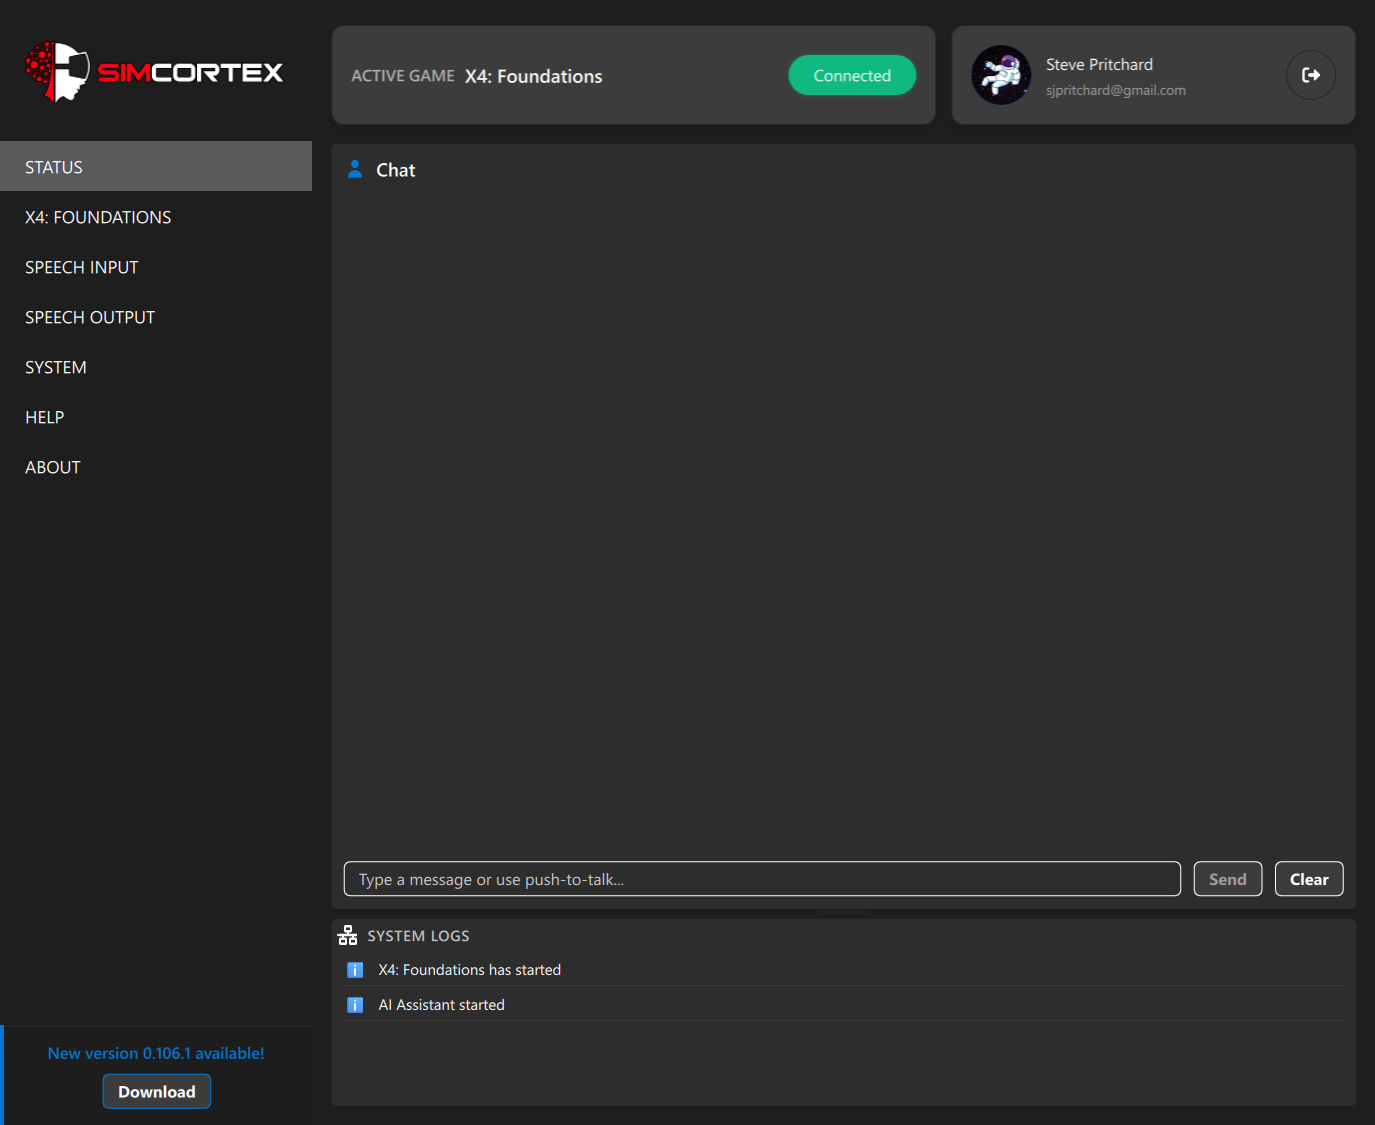The image size is (1375, 1125).
Task: Go to Speech Input settings
Action: click(x=156, y=267)
